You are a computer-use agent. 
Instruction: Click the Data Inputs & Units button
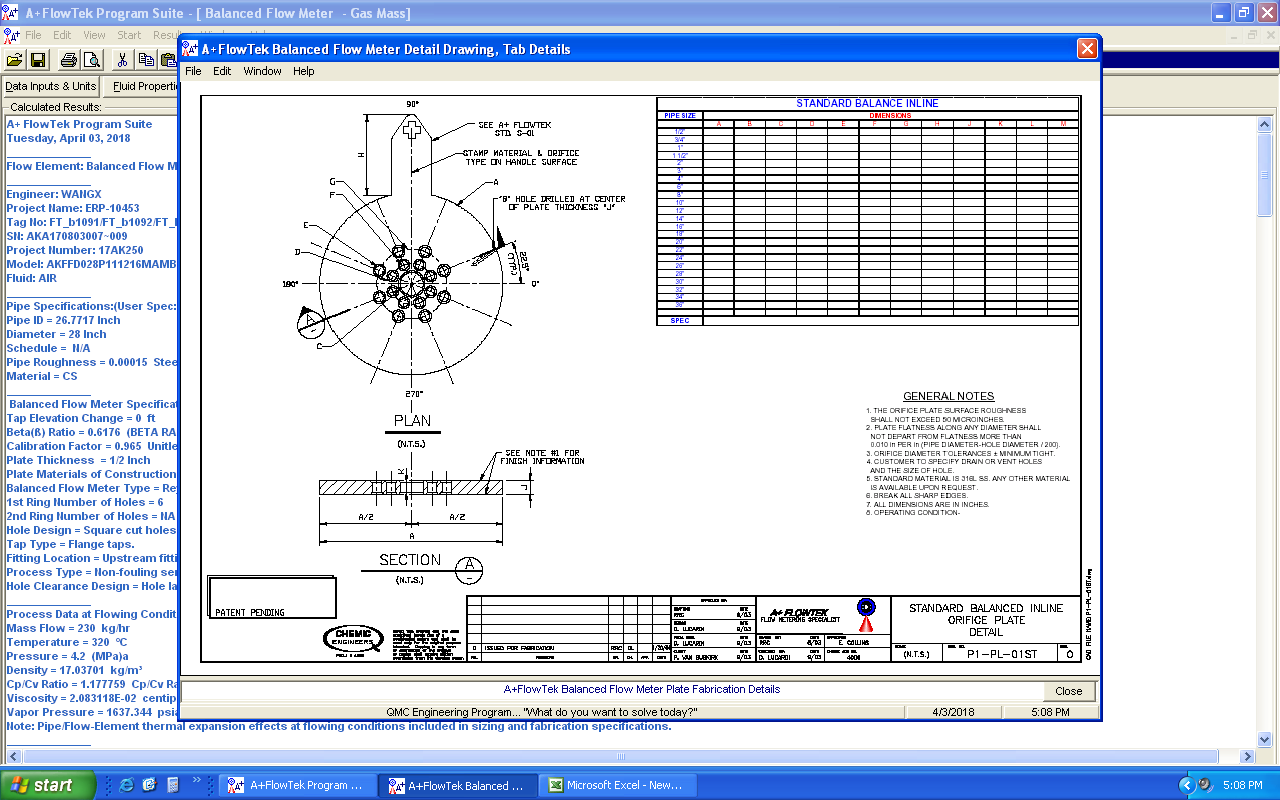[51, 86]
